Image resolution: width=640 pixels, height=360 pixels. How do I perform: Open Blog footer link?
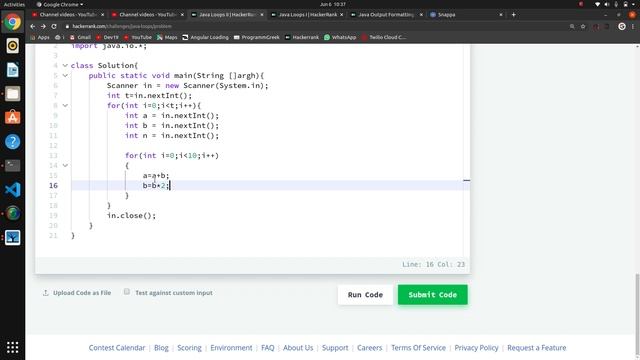(x=161, y=348)
